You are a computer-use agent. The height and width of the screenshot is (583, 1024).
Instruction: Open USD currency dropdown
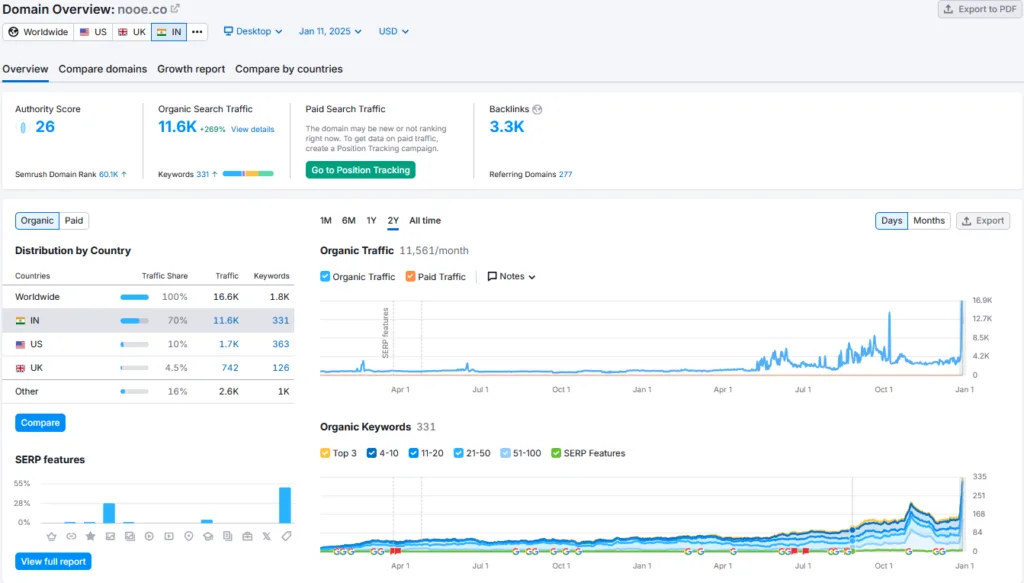[394, 31]
